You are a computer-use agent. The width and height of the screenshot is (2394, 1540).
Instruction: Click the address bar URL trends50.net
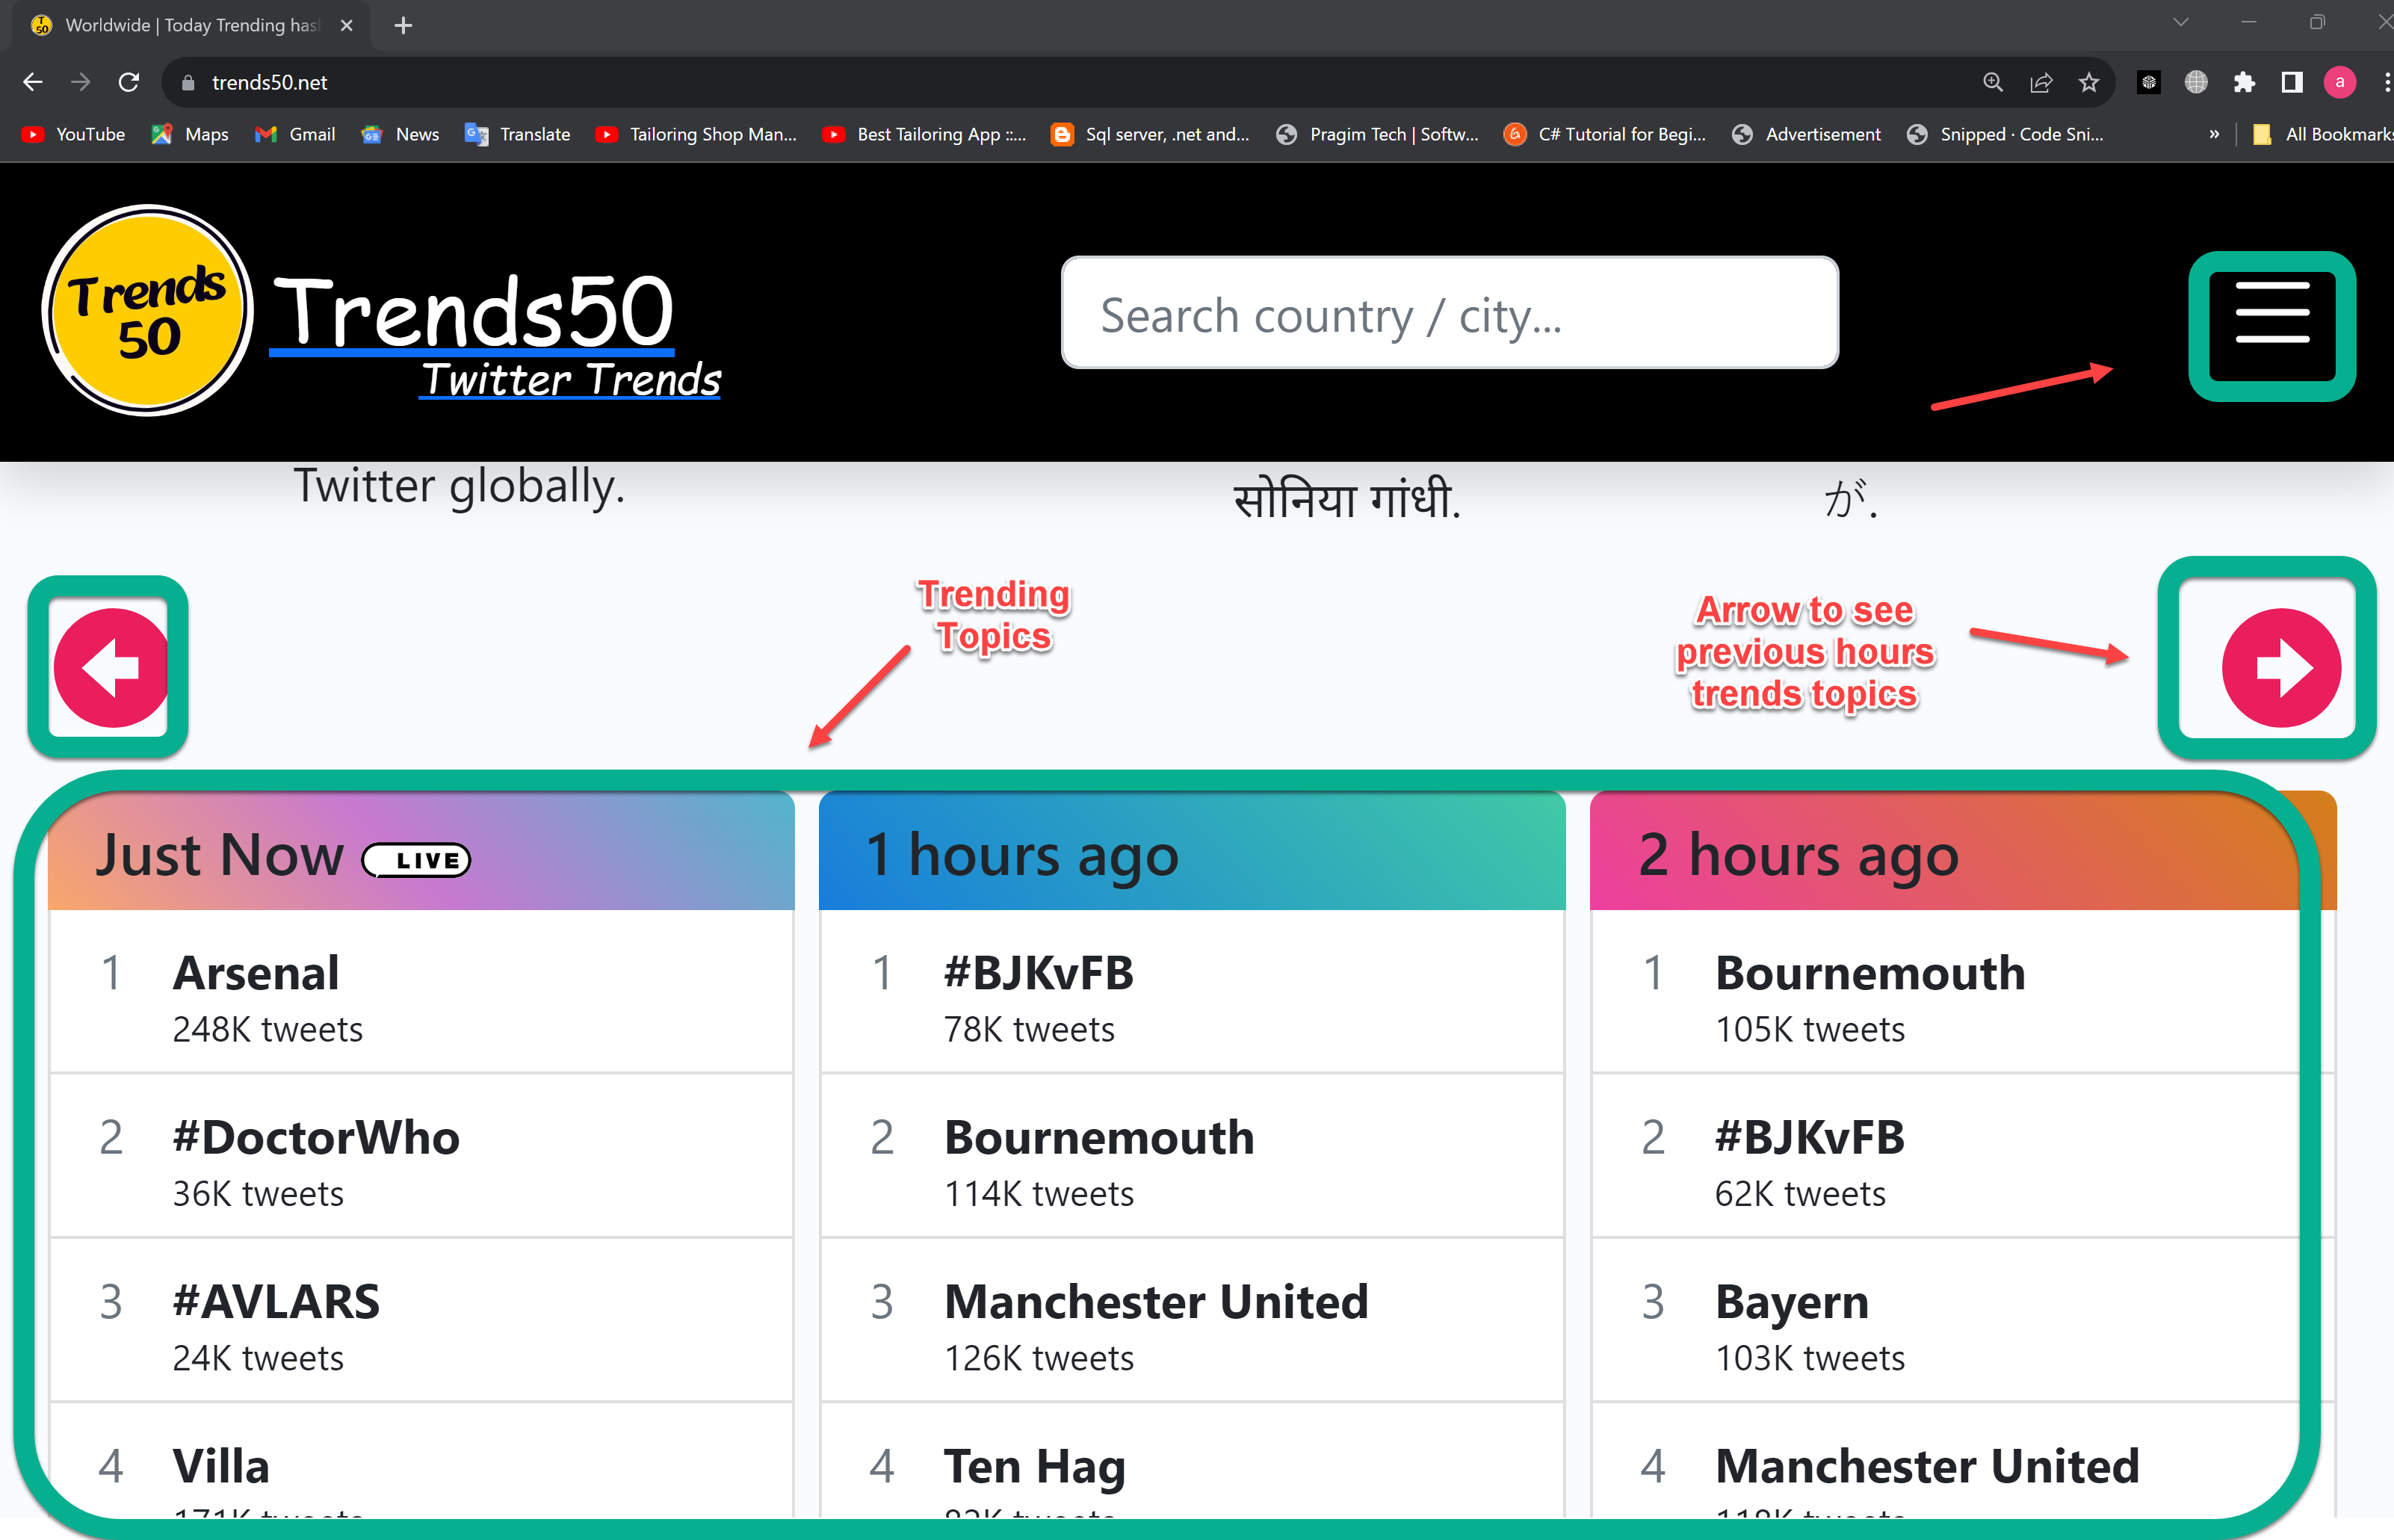(269, 82)
